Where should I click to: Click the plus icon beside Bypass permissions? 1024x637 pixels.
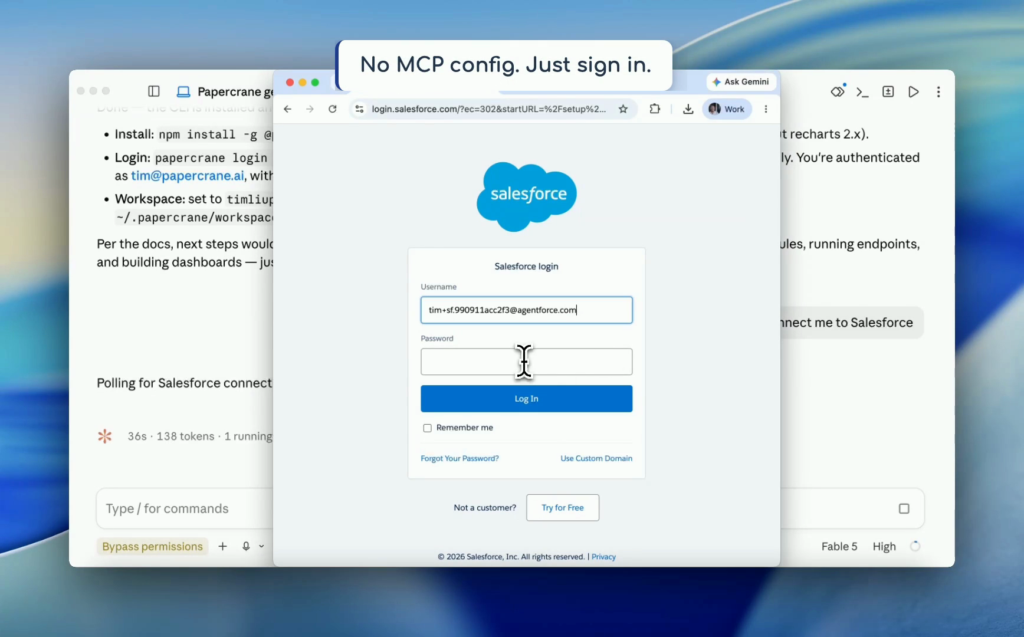223,546
